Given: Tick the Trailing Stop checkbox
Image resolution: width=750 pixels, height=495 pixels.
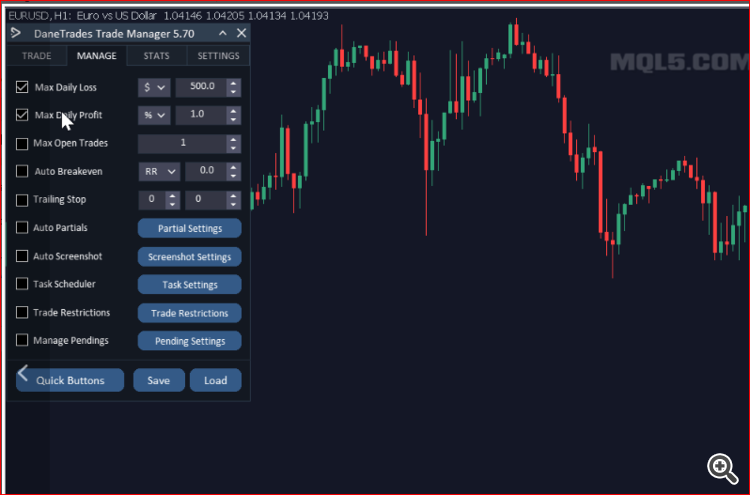Looking at the screenshot, I should coord(22,200).
